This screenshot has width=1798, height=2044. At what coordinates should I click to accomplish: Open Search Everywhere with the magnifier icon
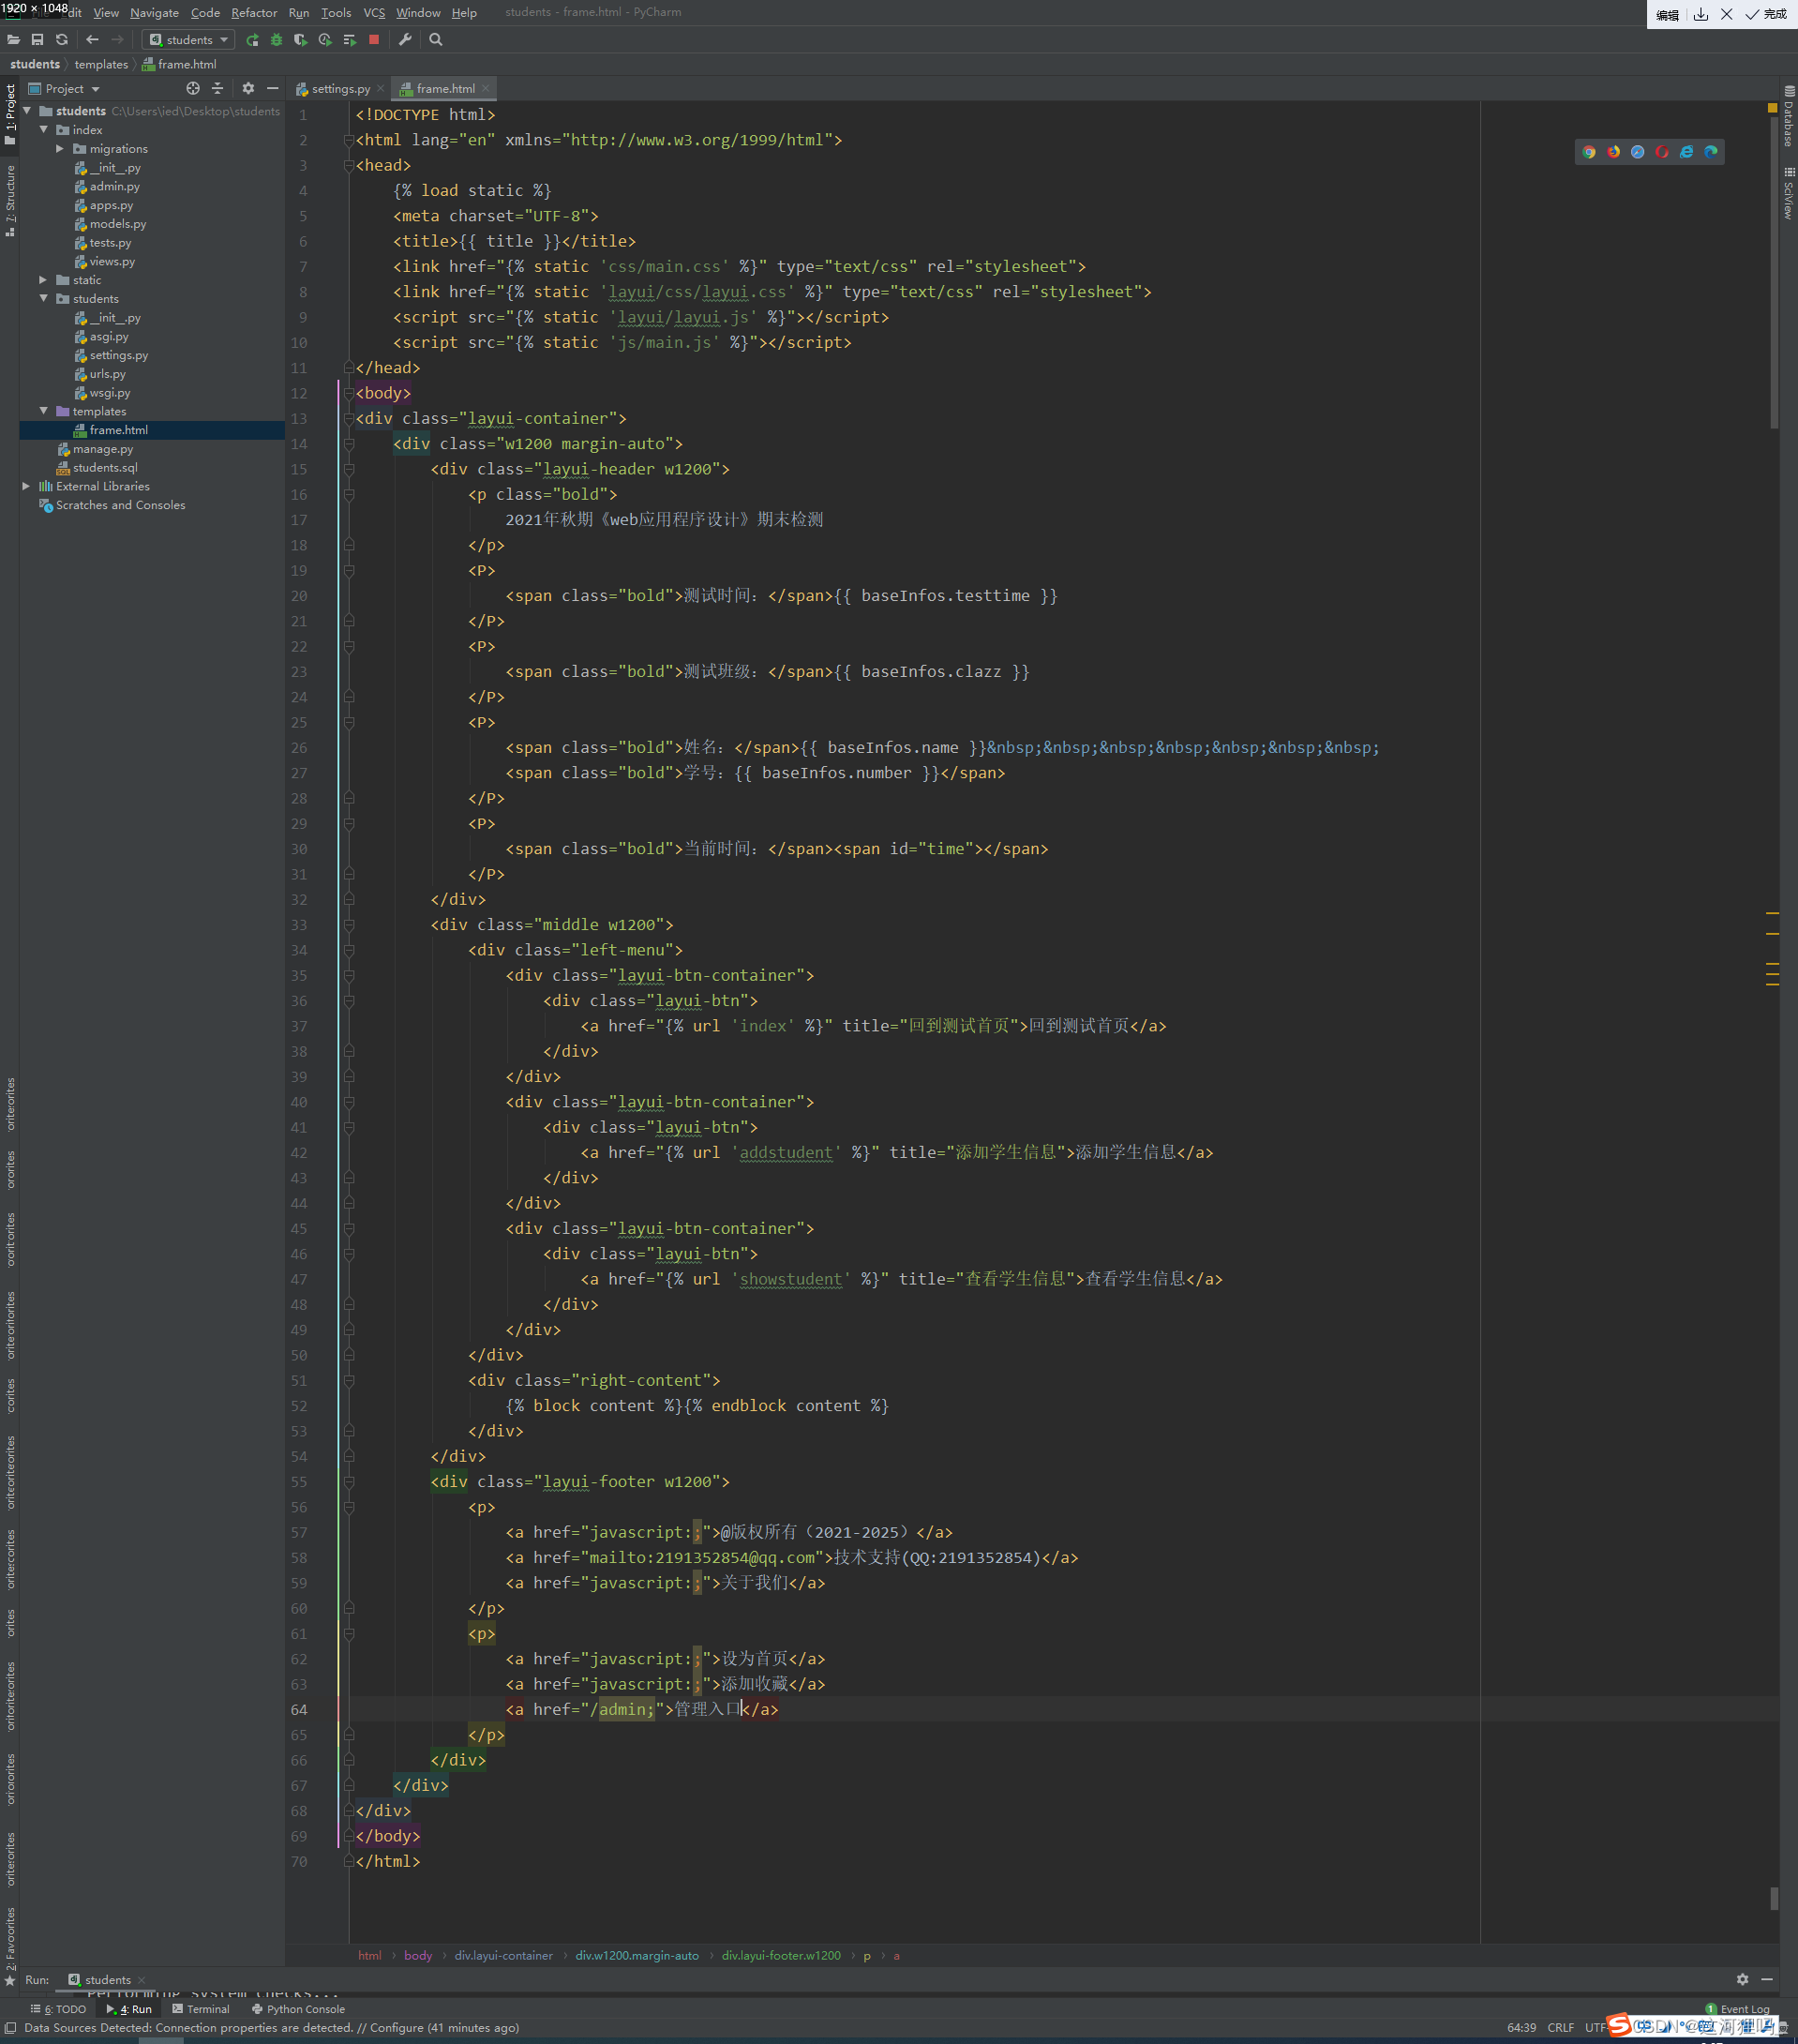436,40
